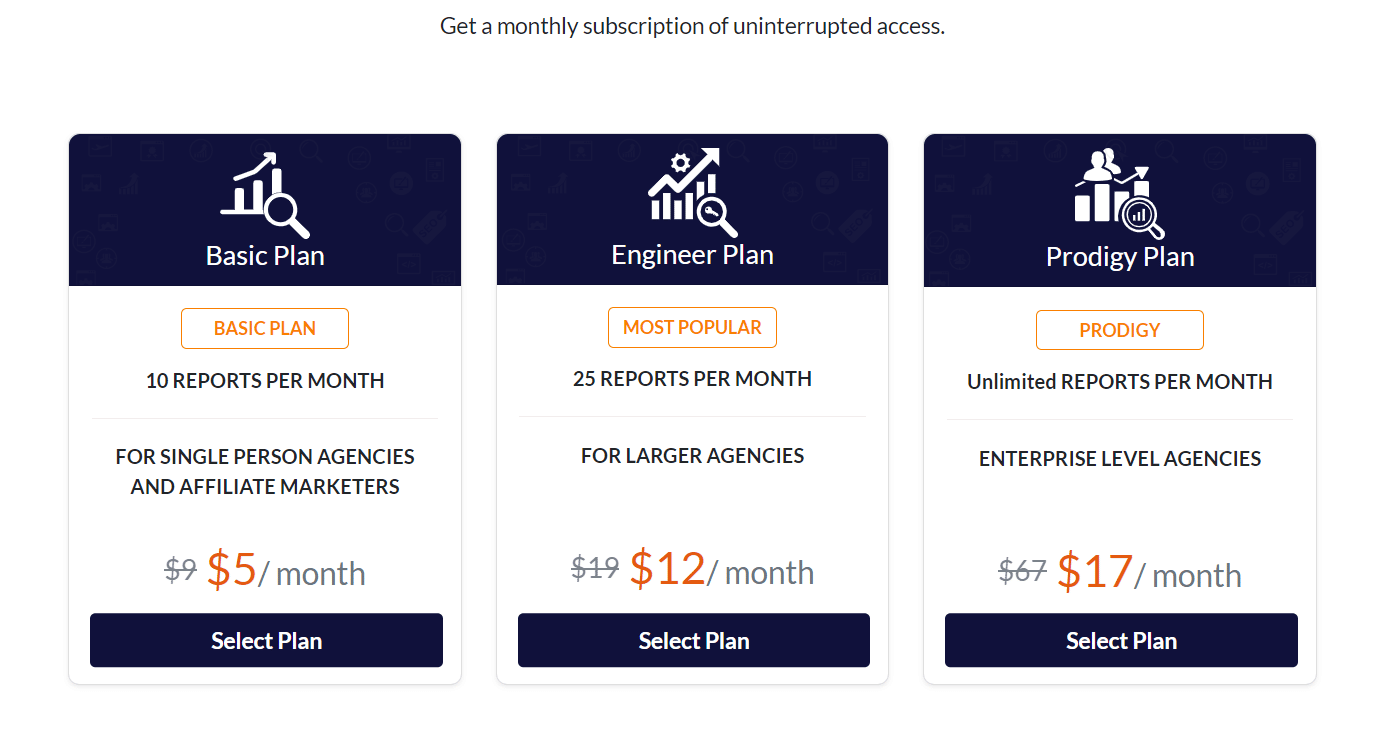
Task: Click the Engineer Plan header title
Action: click(692, 254)
